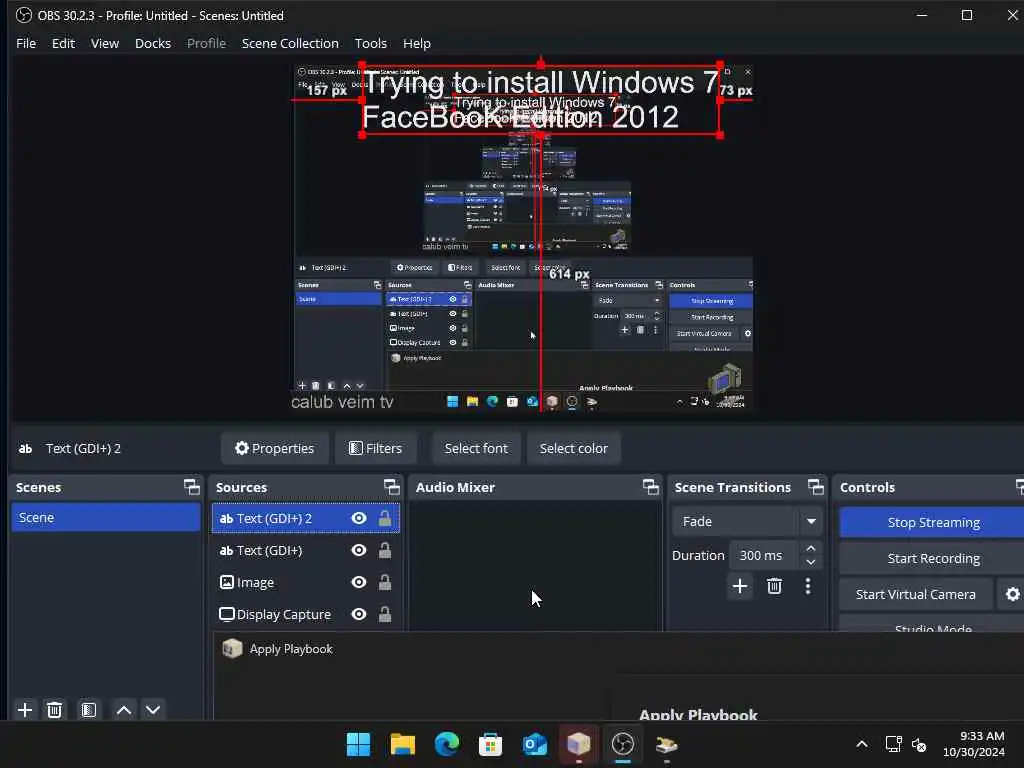This screenshot has width=1024, height=768.
Task: Add a new scene with plus icon
Action: (25, 710)
